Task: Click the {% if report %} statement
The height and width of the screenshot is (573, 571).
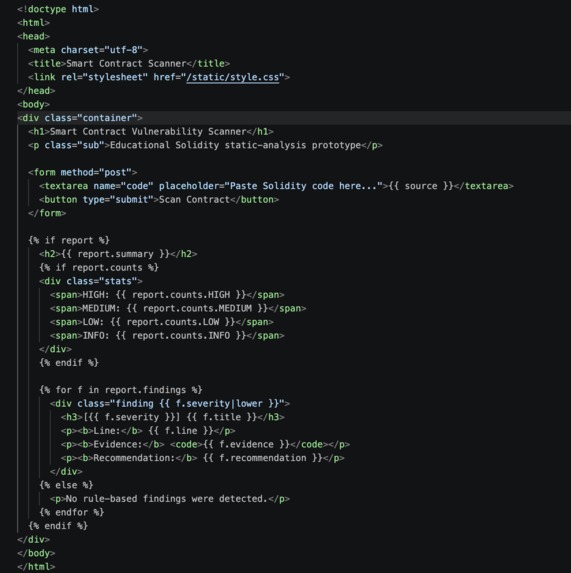Action: tap(69, 240)
